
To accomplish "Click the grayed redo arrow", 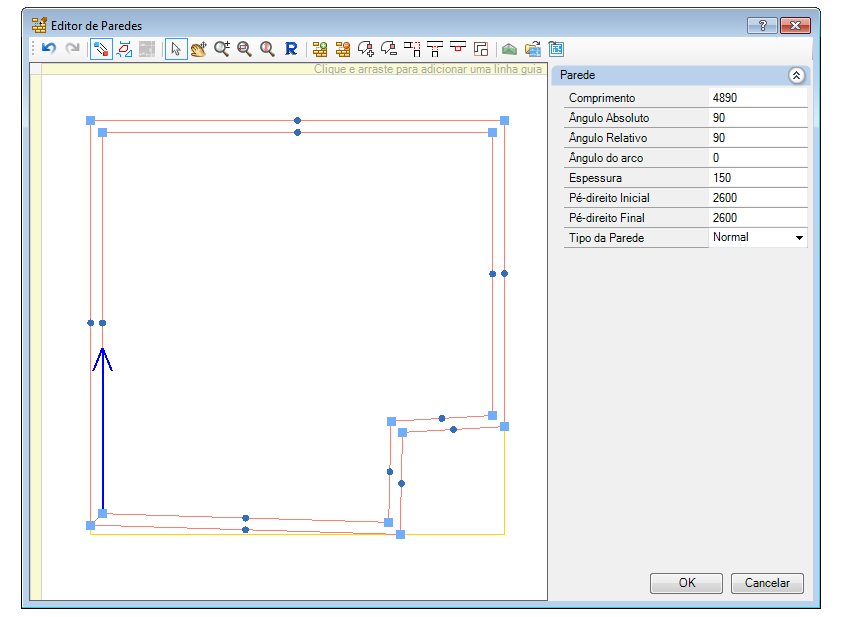I will (x=72, y=49).
